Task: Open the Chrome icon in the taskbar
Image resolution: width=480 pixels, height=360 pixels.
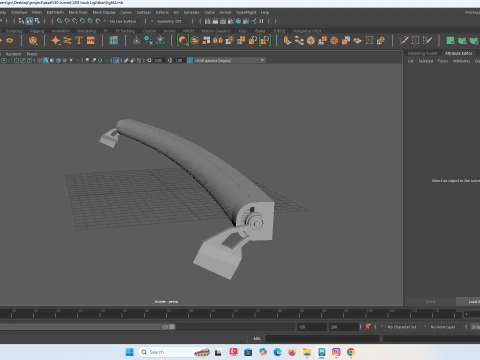Action: (350, 352)
